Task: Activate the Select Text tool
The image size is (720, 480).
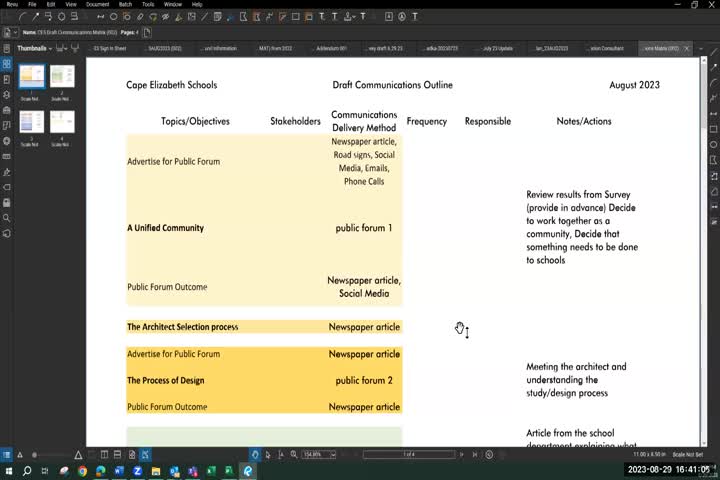Action: coord(281,455)
